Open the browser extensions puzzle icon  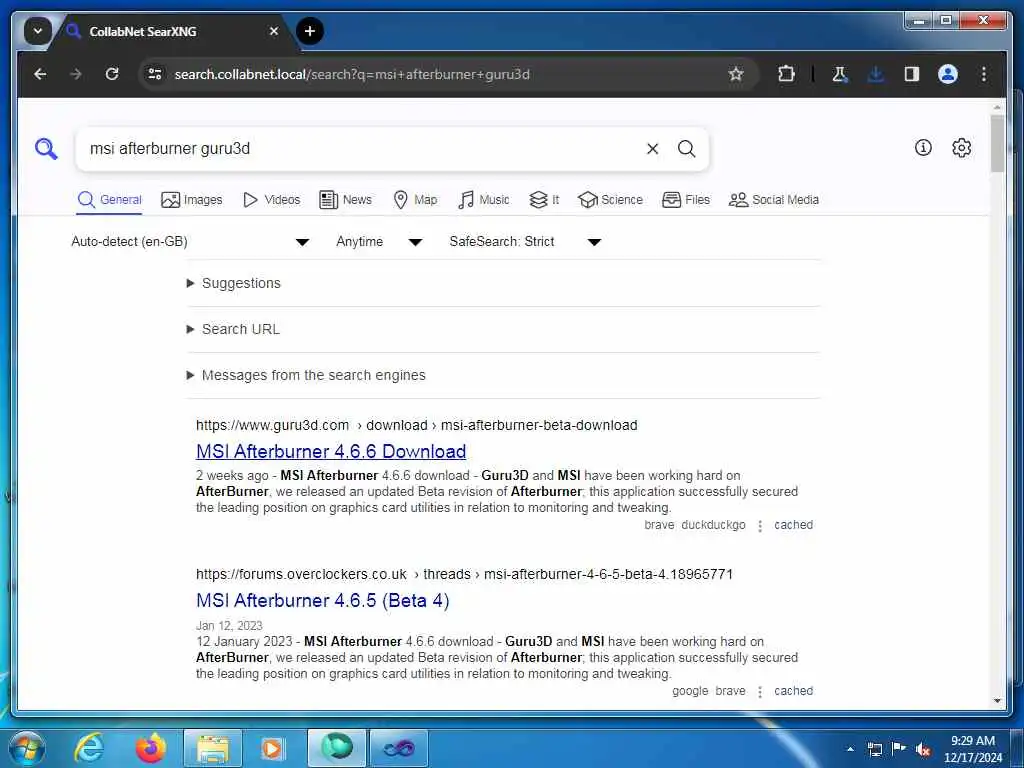[x=786, y=74]
